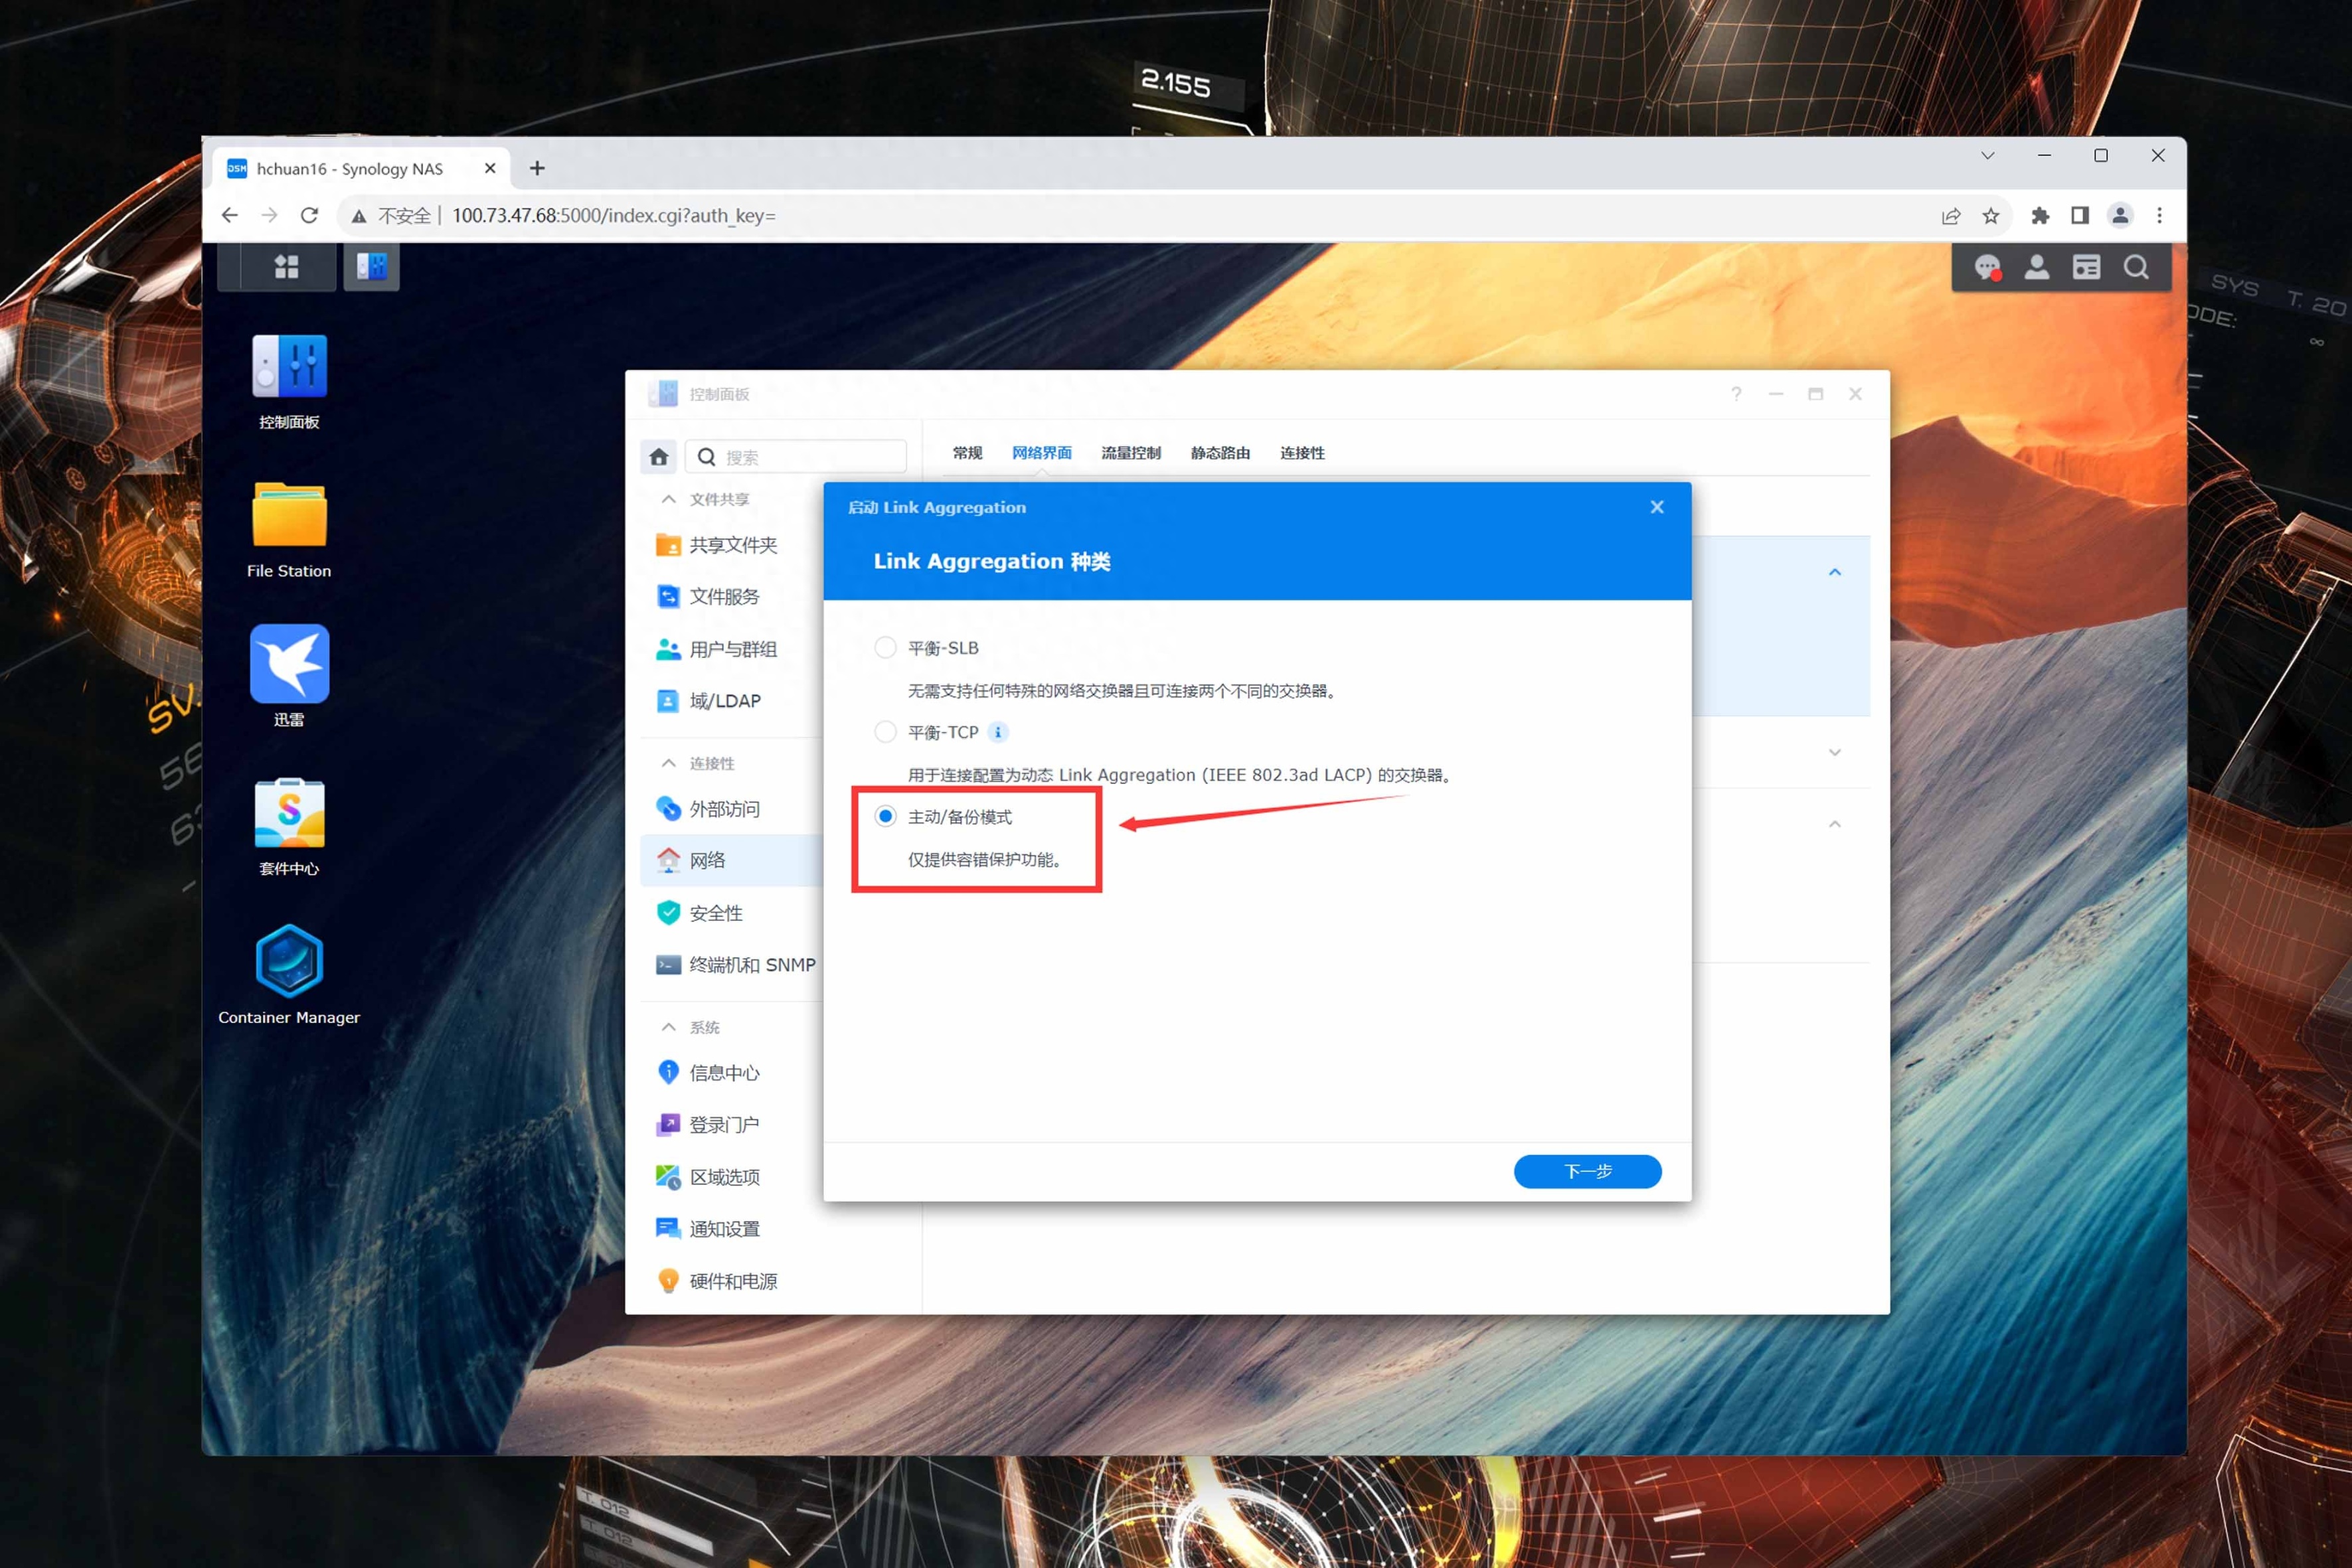Click the Control Panel home icon
Screen dimensions: 2352x1568
(x=659, y=457)
